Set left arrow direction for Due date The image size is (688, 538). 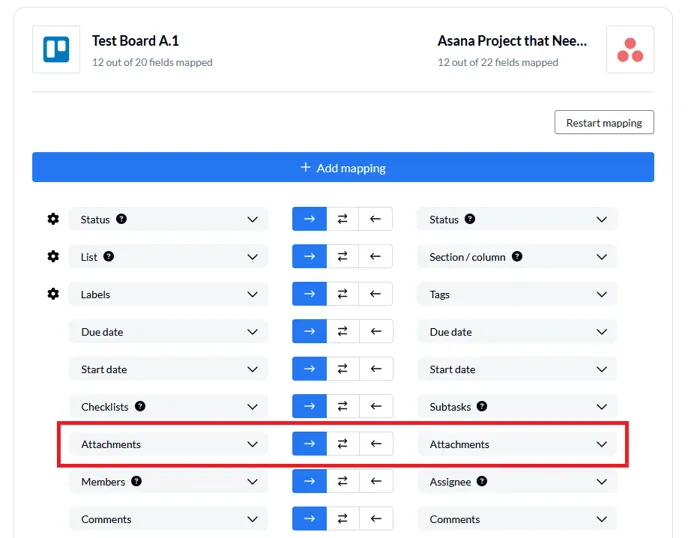point(375,332)
